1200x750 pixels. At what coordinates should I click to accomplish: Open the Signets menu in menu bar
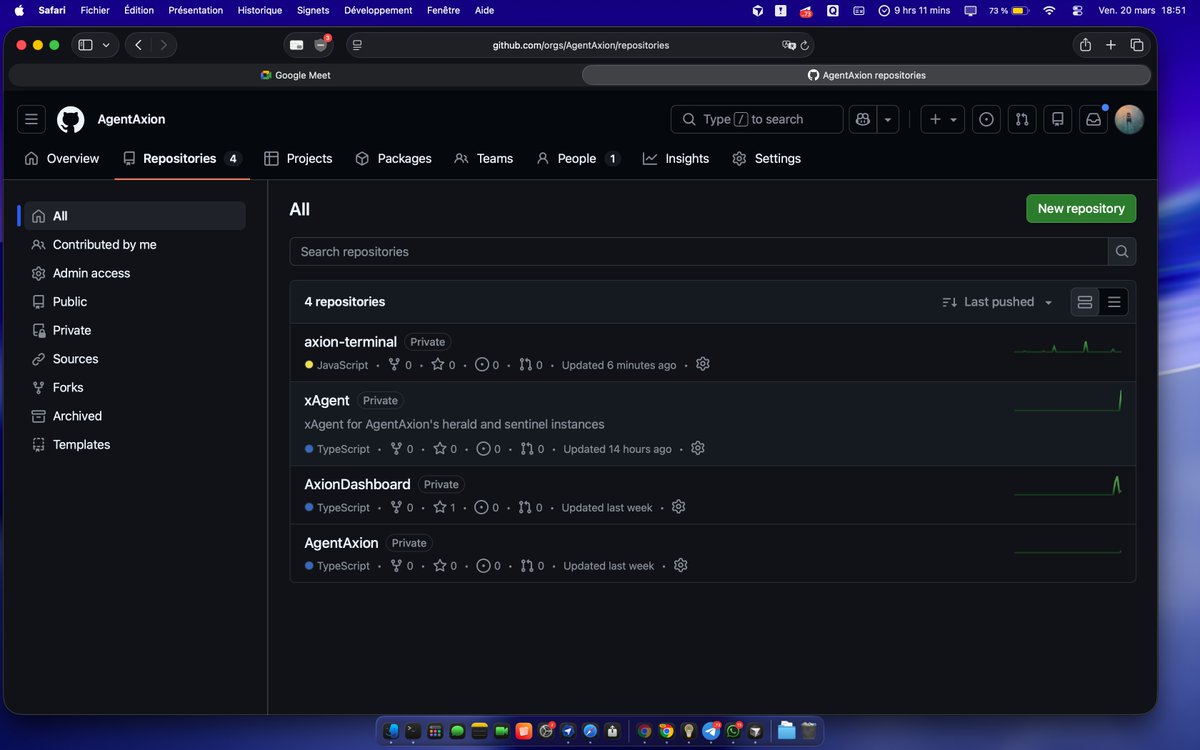pos(313,10)
